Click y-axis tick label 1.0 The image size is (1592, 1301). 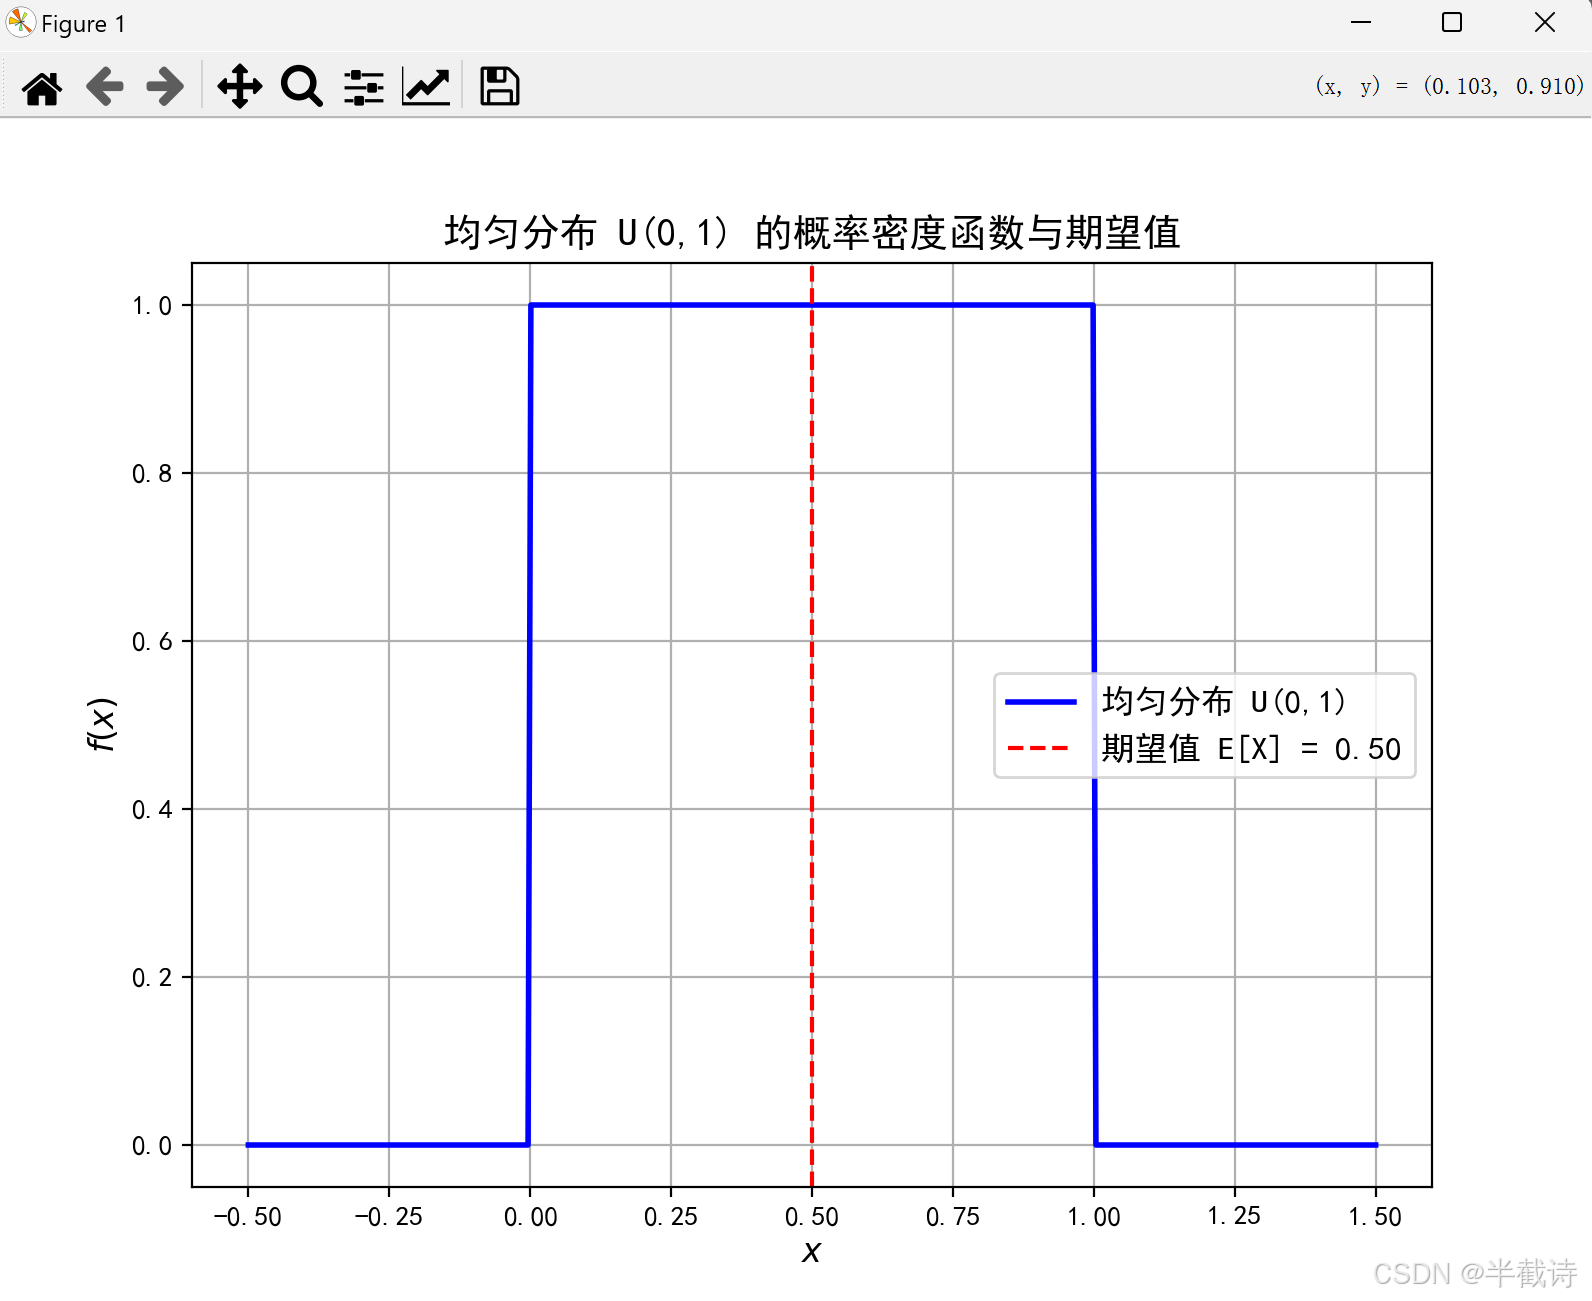[x=152, y=306]
